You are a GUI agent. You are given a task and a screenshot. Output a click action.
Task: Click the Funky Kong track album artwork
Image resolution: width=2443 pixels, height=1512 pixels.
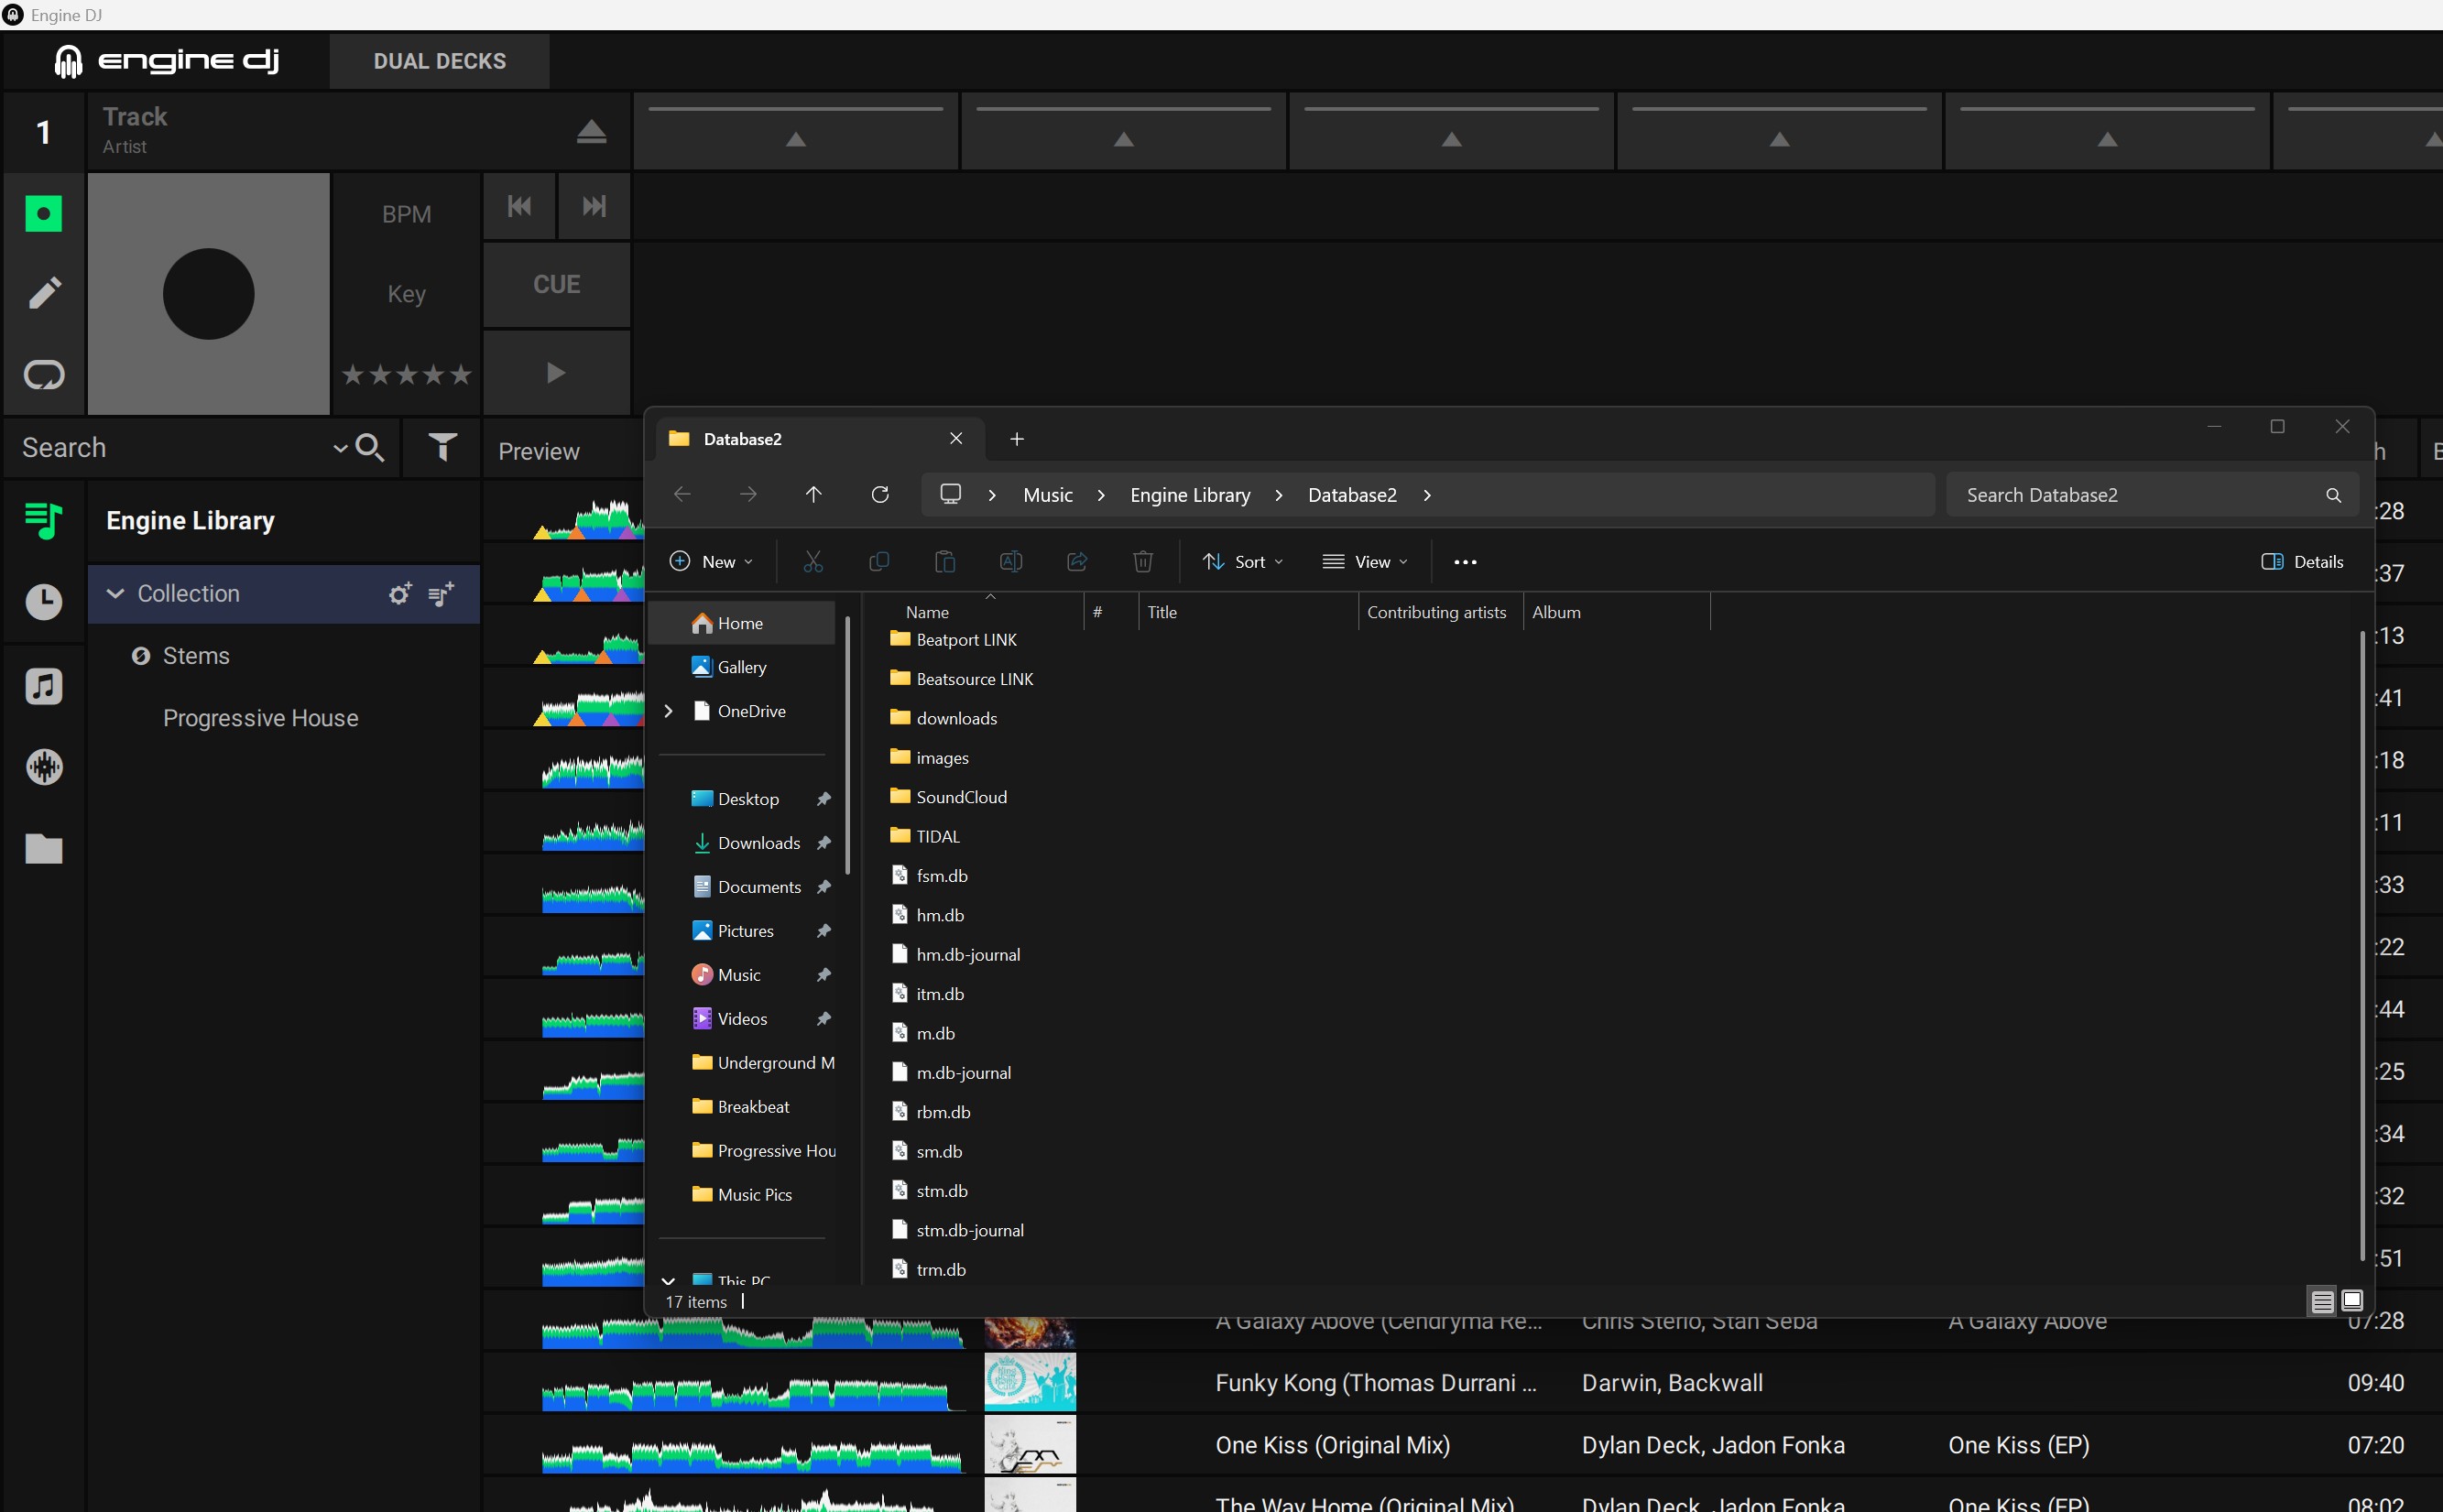[1029, 1382]
